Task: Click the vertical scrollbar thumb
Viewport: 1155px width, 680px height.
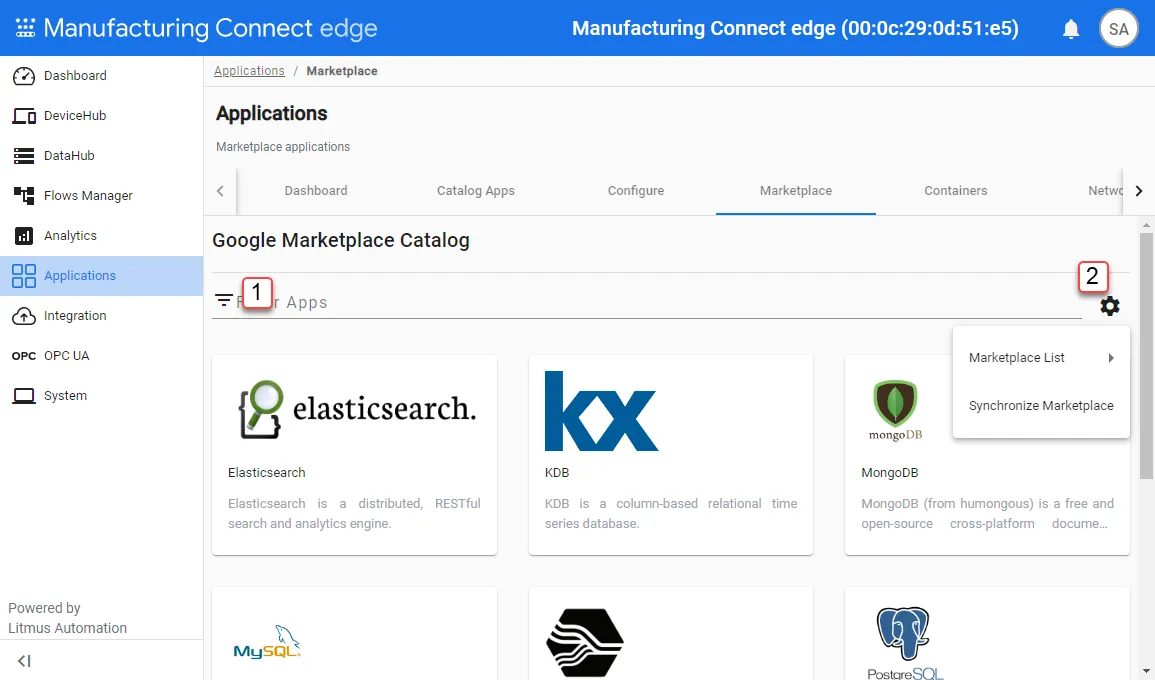Action: coord(1146,356)
